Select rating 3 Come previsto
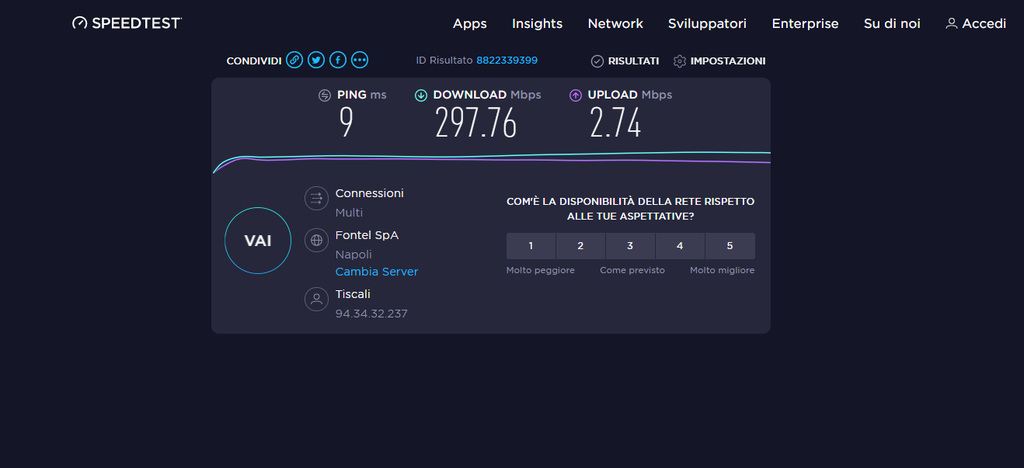This screenshot has width=1024, height=468. (x=630, y=246)
